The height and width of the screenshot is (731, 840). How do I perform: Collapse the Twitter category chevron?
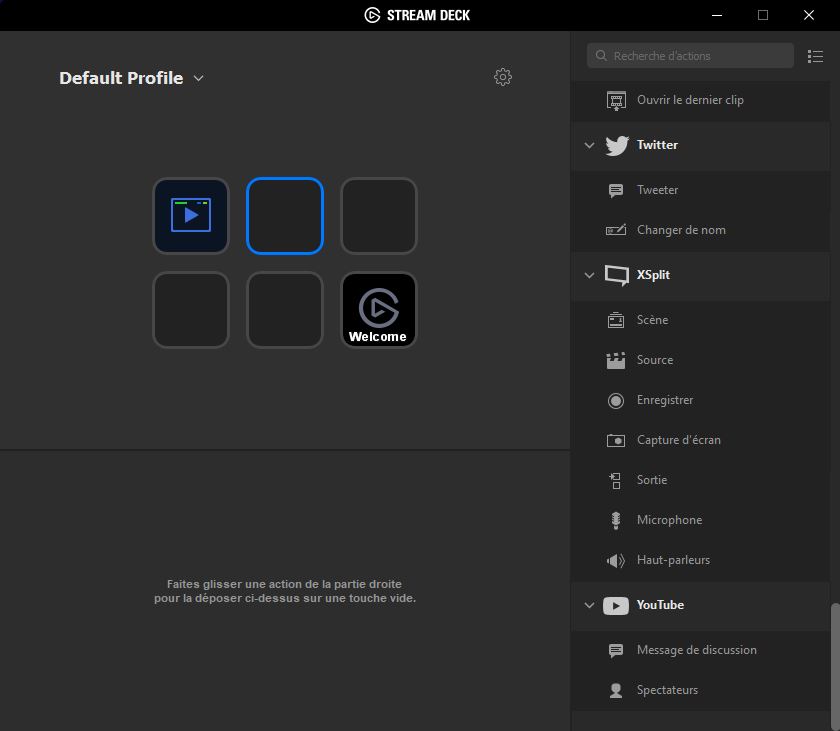pyautogui.click(x=589, y=145)
